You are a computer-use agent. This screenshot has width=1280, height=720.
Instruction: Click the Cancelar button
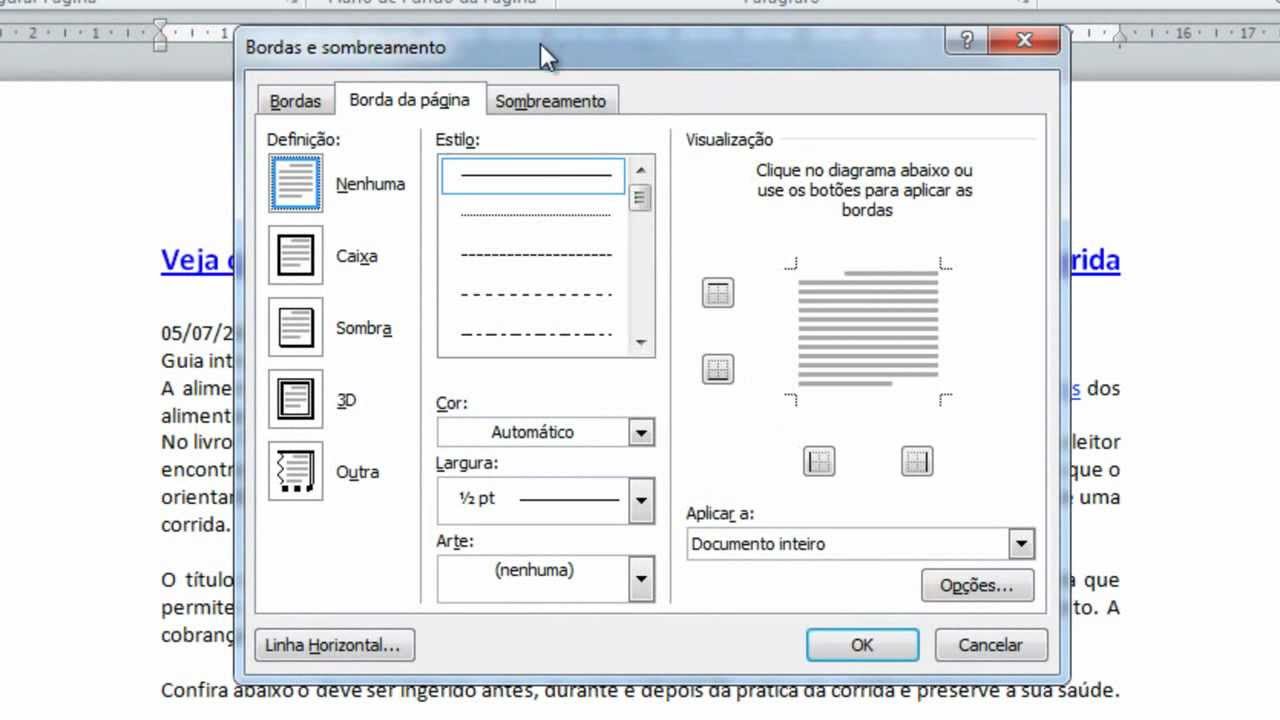point(990,645)
